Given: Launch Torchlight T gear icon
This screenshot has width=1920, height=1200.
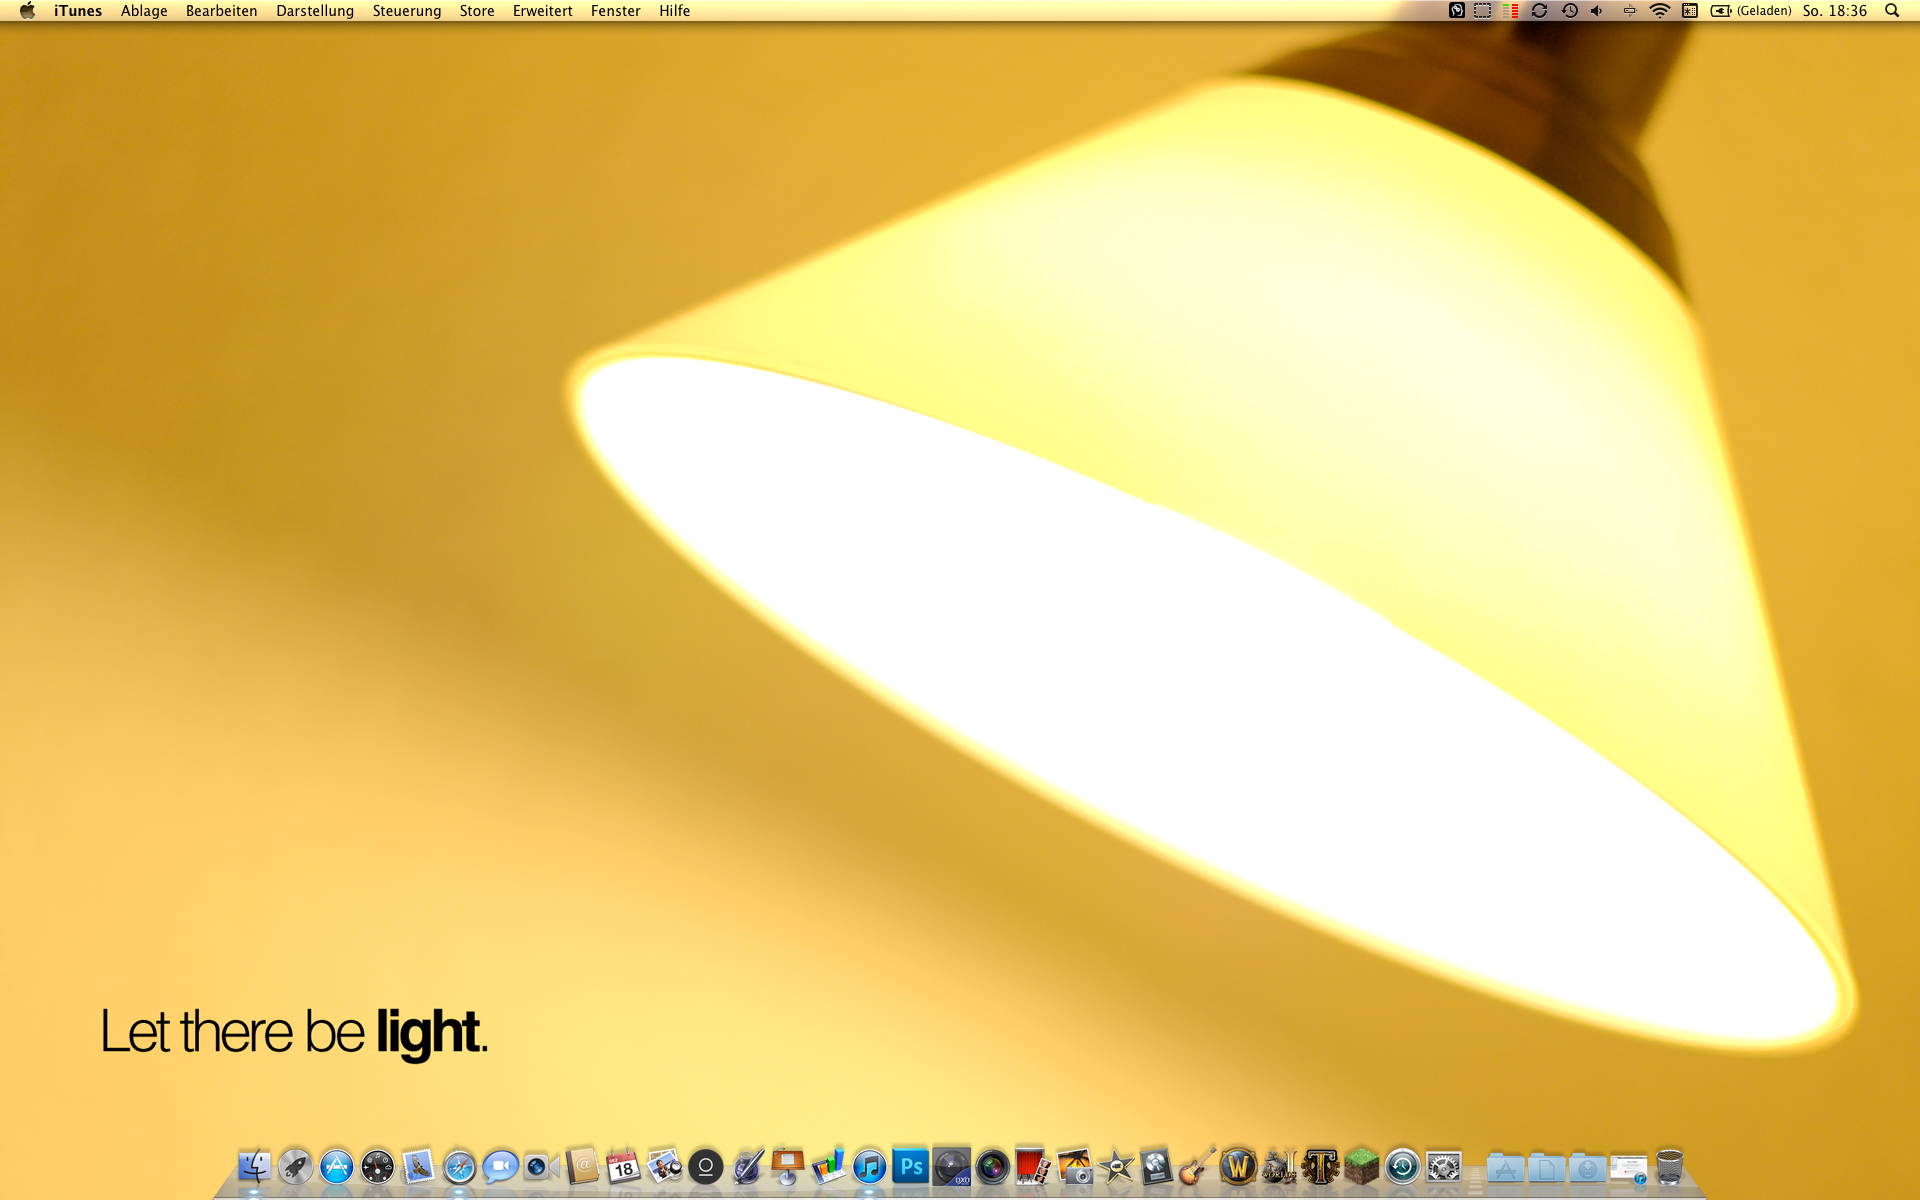Looking at the screenshot, I should [1320, 1166].
